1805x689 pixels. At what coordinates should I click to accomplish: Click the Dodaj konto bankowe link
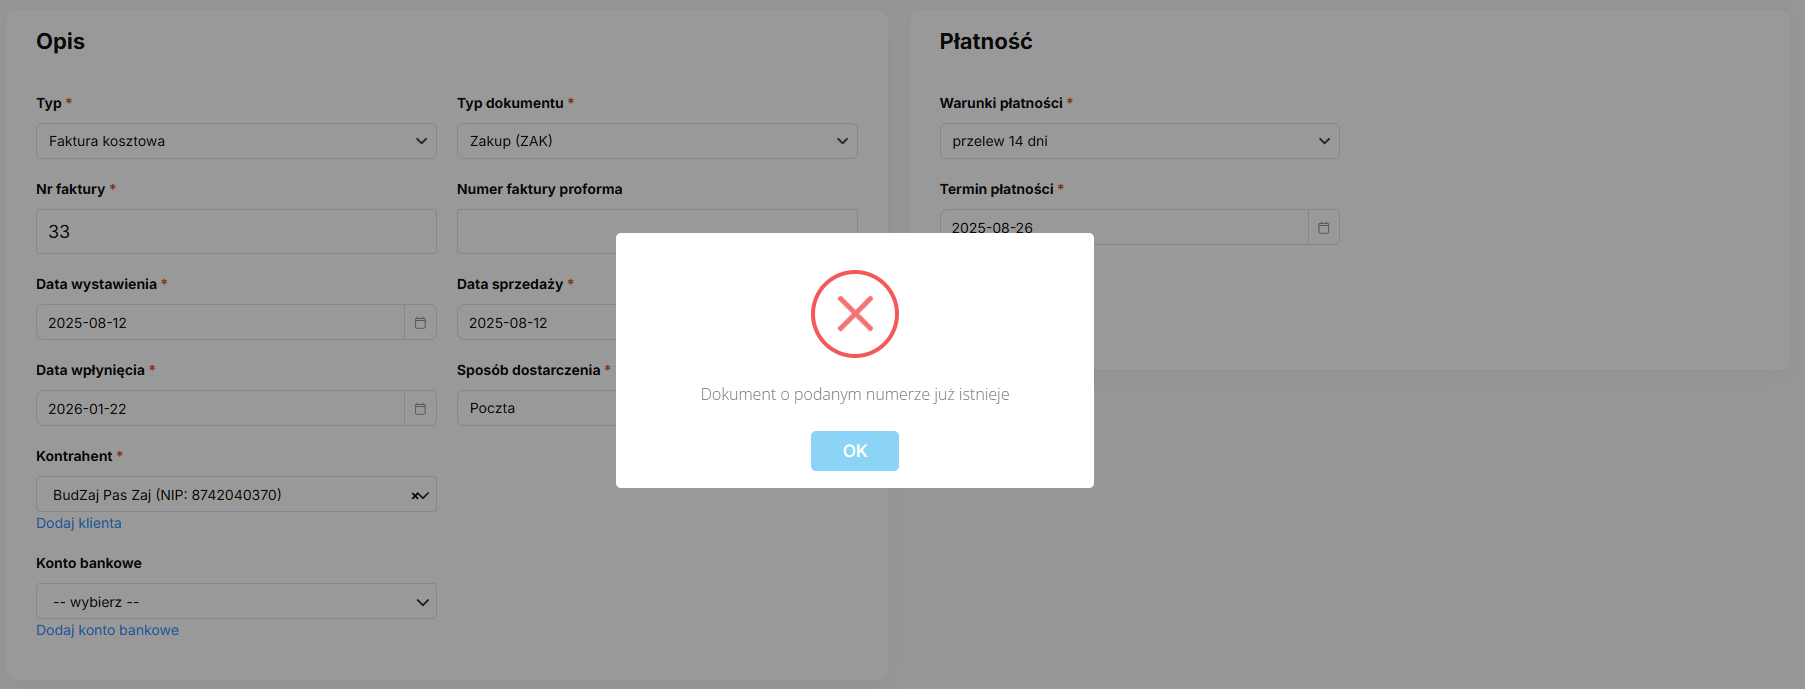[x=107, y=630]
